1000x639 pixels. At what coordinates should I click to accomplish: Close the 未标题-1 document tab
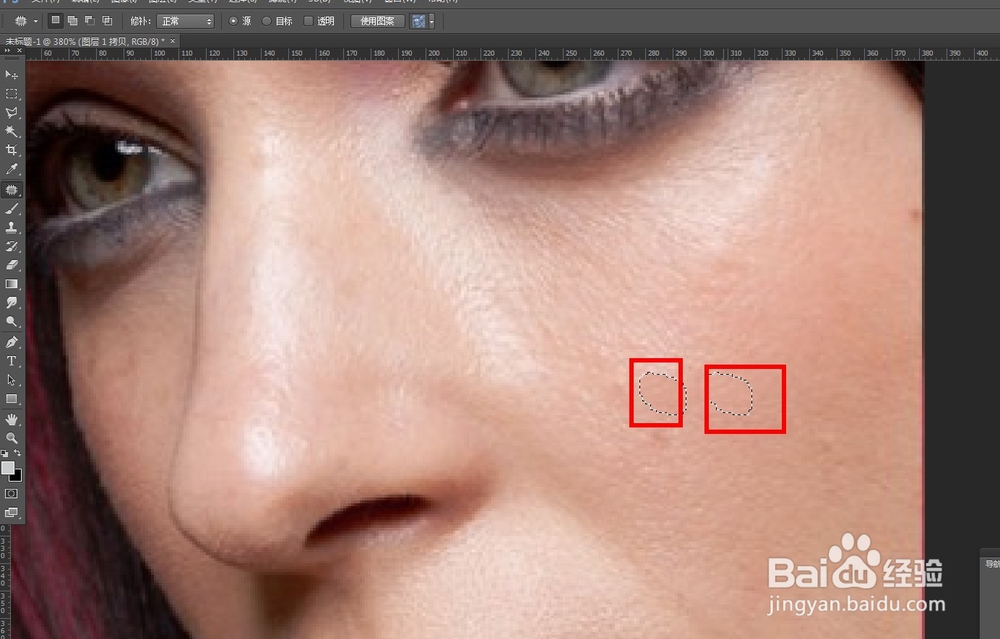click(x=172, y=41)
